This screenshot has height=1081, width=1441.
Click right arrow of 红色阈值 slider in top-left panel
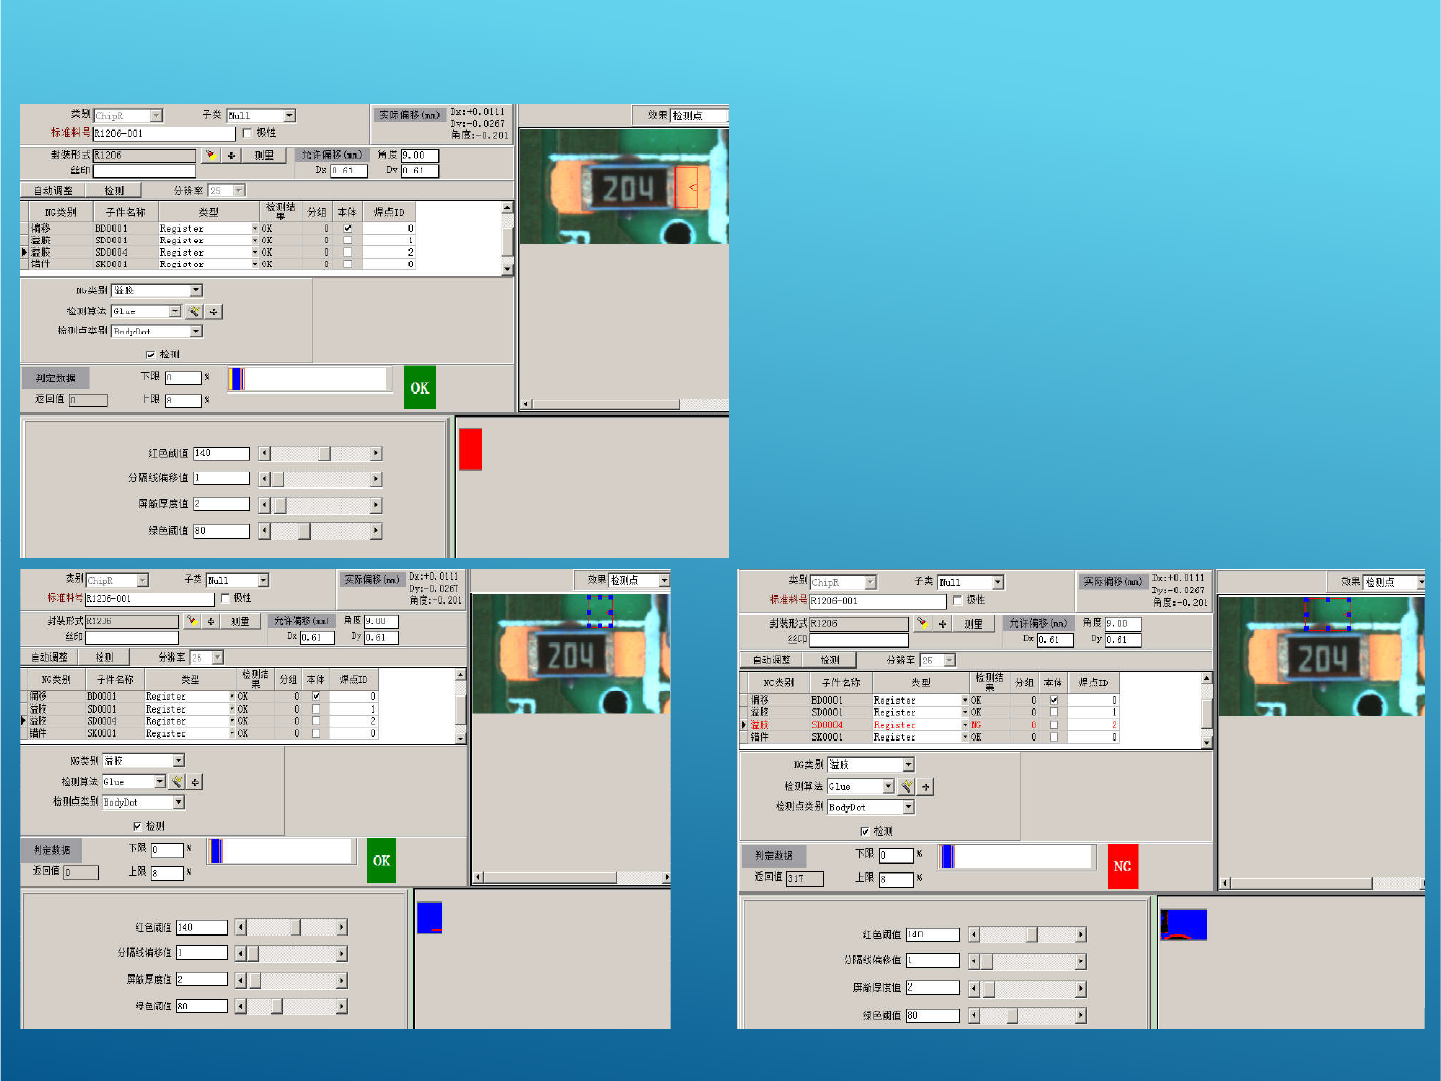click(376, 453)
